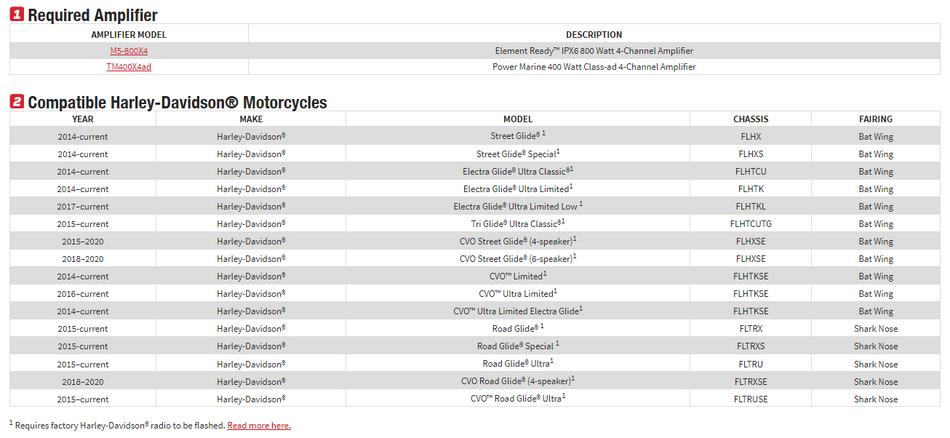Click the 'Compatible Harley-Davidson Motorcycles' heading
The height and width of the screenshot is (438, 950).
(178, 102)
